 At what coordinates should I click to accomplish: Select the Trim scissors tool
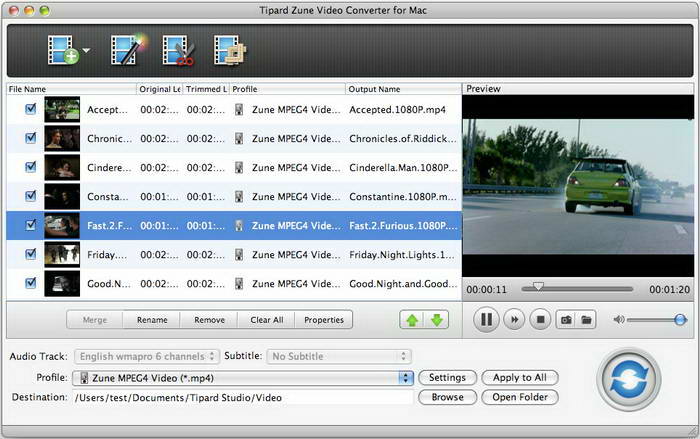(x=178, y=50)
